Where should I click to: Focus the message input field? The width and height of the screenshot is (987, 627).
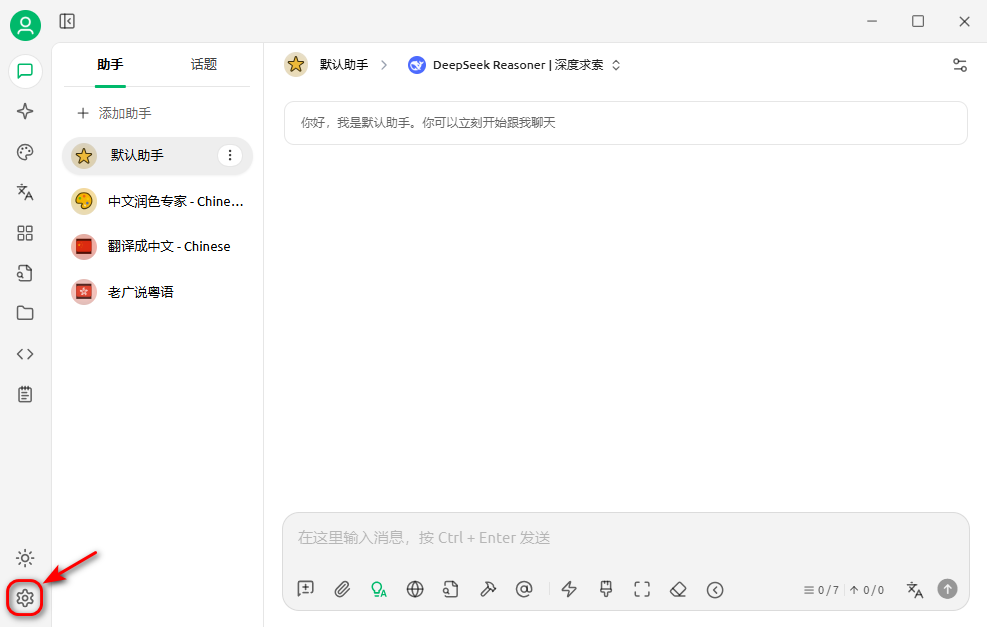(626, 538)
